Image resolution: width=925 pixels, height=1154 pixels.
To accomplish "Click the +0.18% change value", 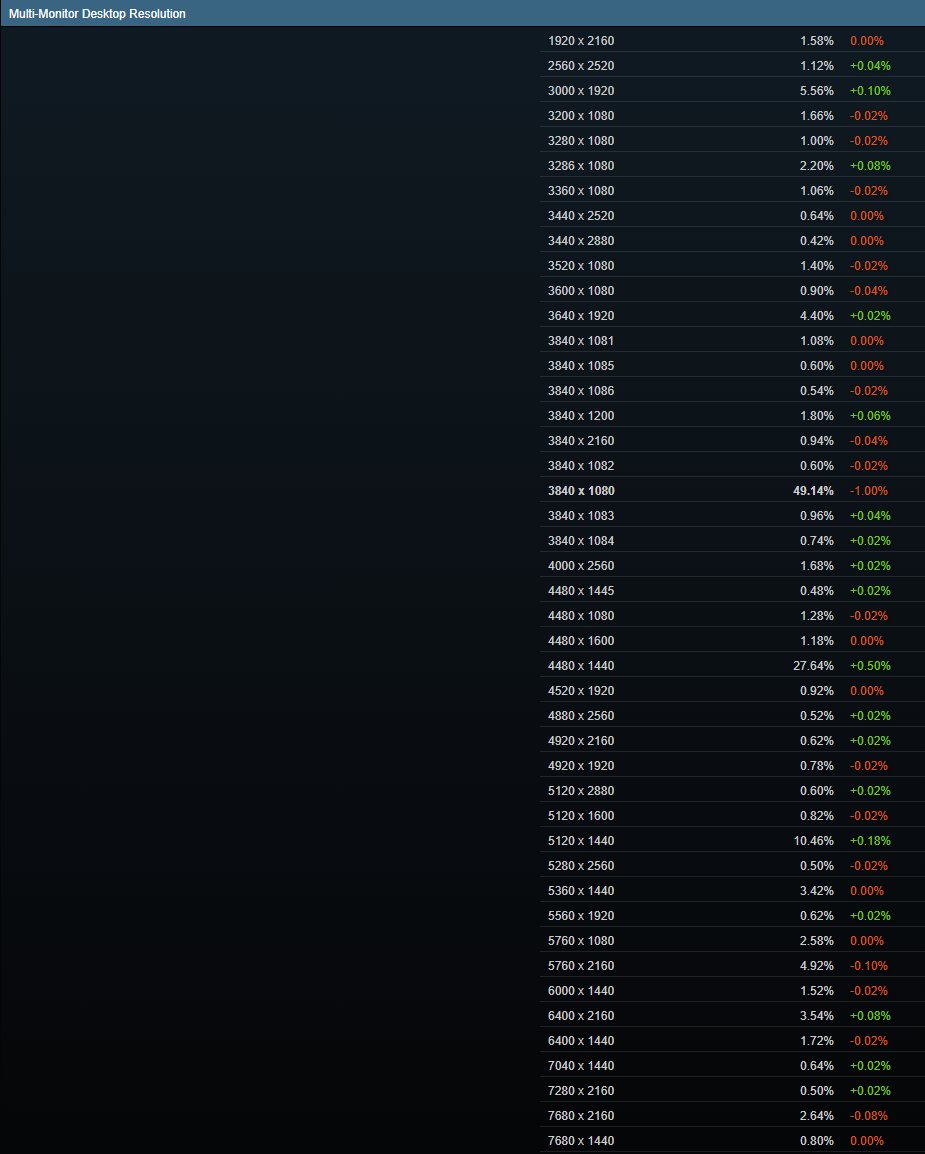I will 871,841.
